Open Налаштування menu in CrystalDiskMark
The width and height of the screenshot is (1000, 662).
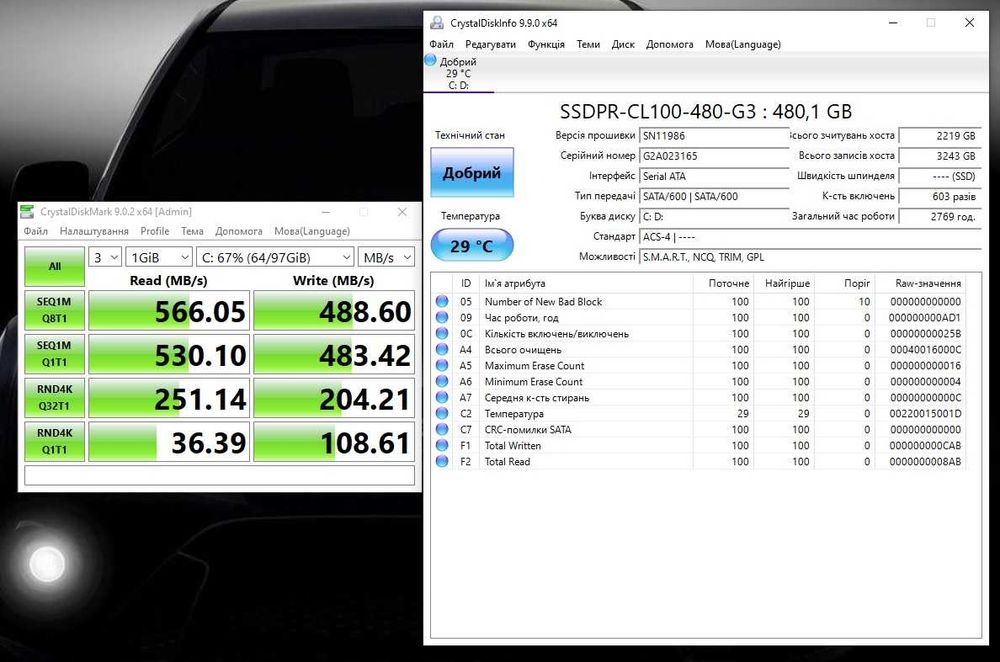pyautogui.click(x=94, y=231)
